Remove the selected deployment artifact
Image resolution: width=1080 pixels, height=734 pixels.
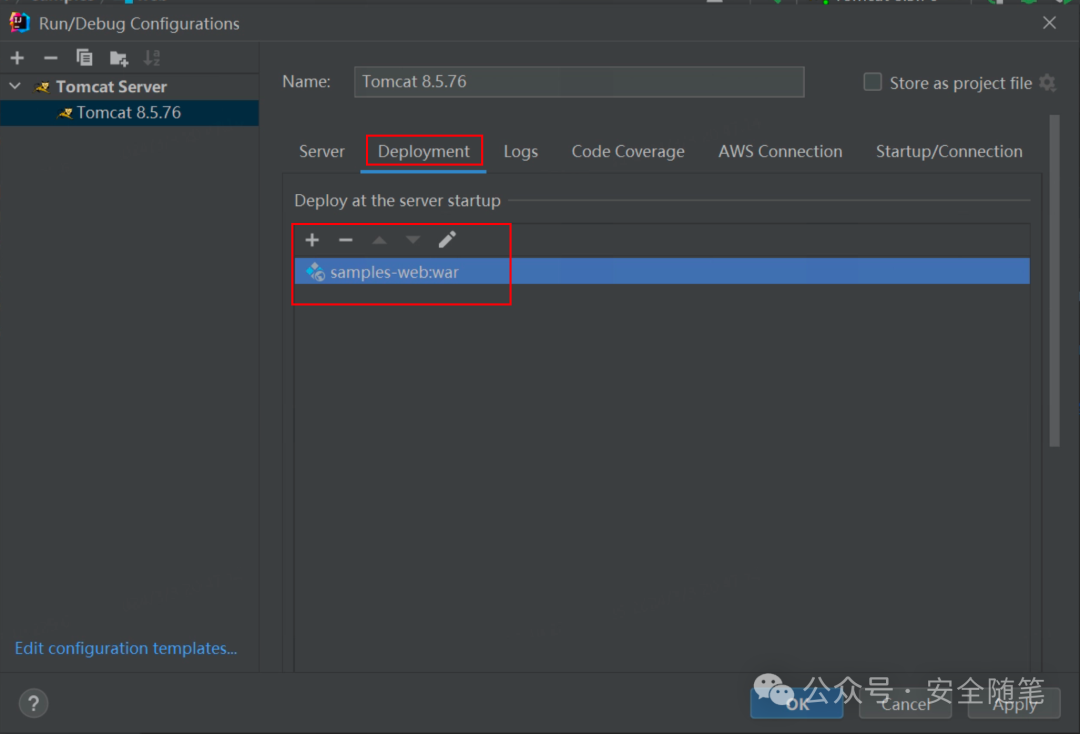click(x=346, y=240)
